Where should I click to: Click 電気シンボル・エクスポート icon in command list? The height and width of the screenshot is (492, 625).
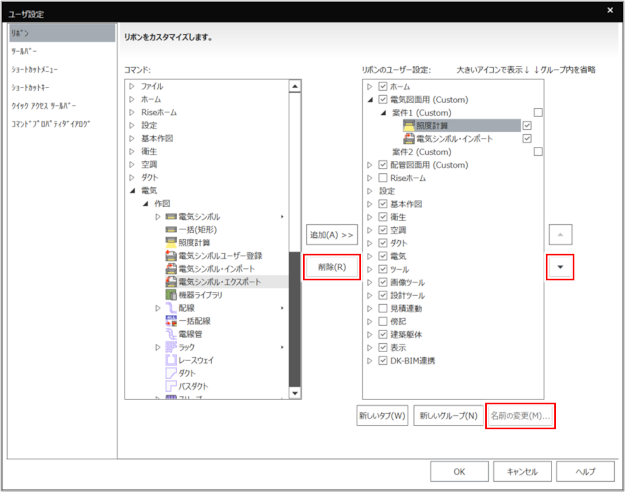[171, 282]
